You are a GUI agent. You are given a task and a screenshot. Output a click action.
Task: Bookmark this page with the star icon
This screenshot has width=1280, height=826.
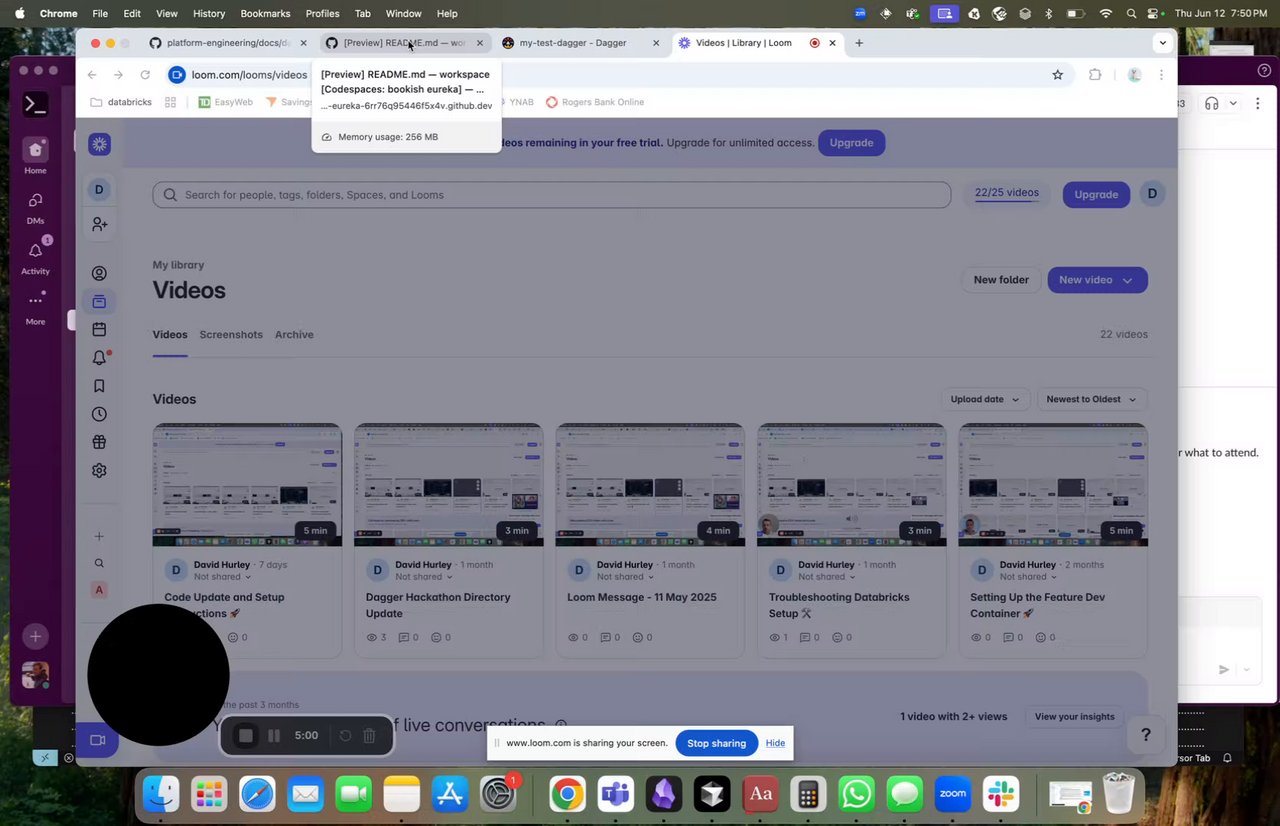click(x=1057, y=75)
